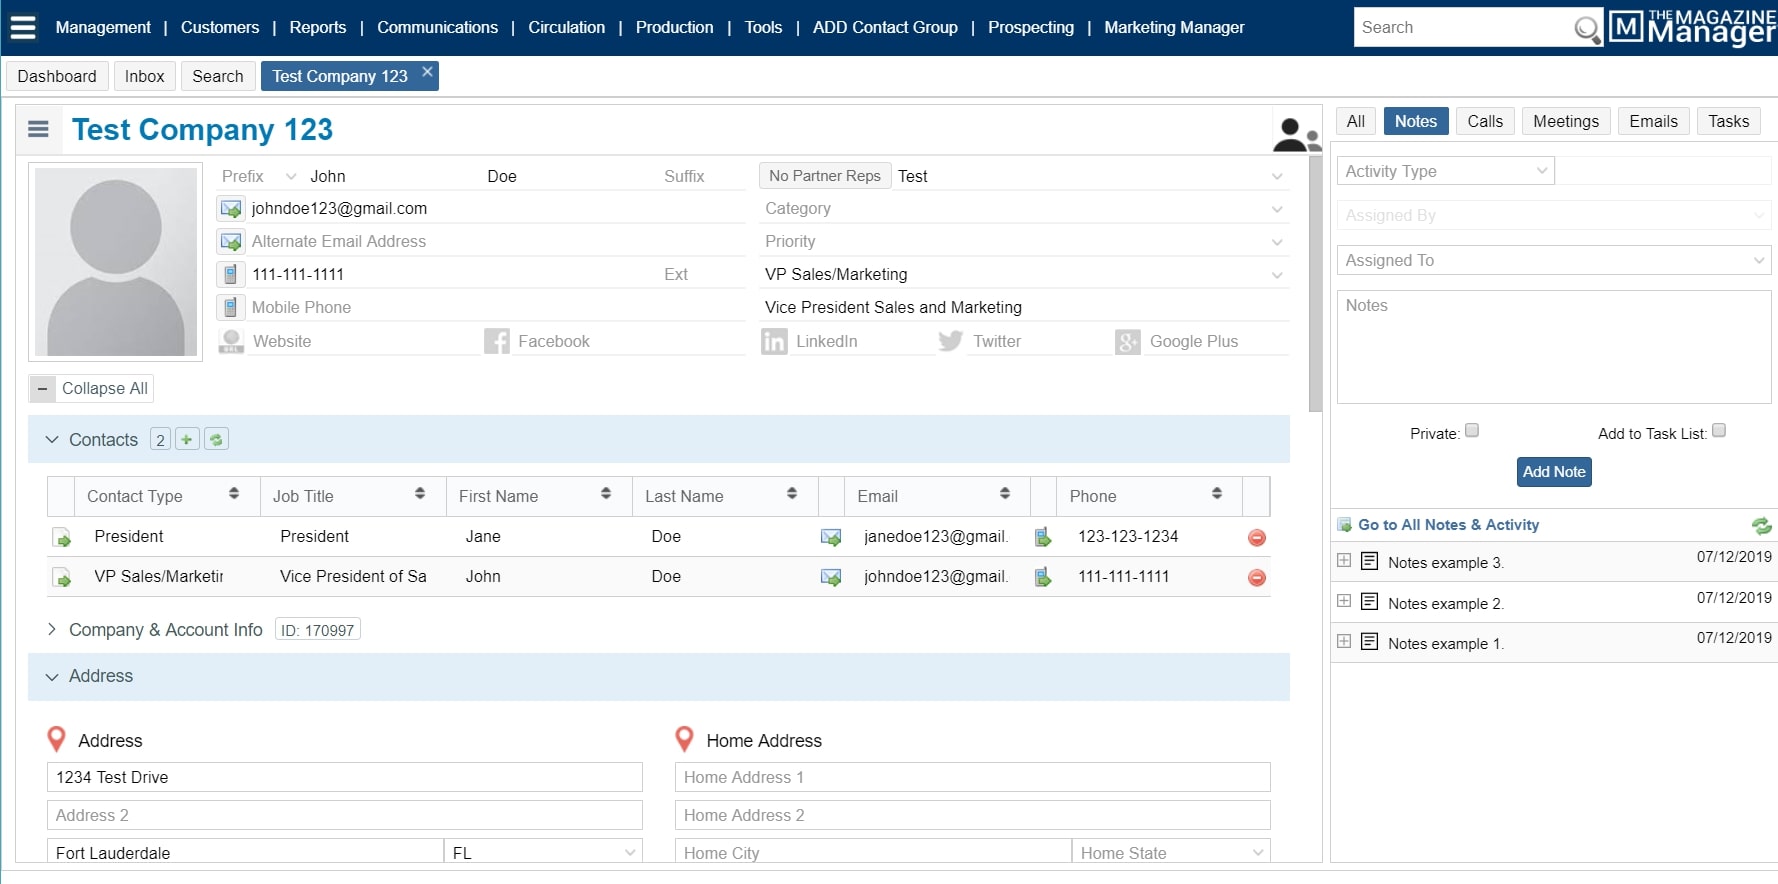The image size is (1778, 884).
Task: Open the Activity Type dropdown
Action: pyautogui.click(x=1445, y=171)
